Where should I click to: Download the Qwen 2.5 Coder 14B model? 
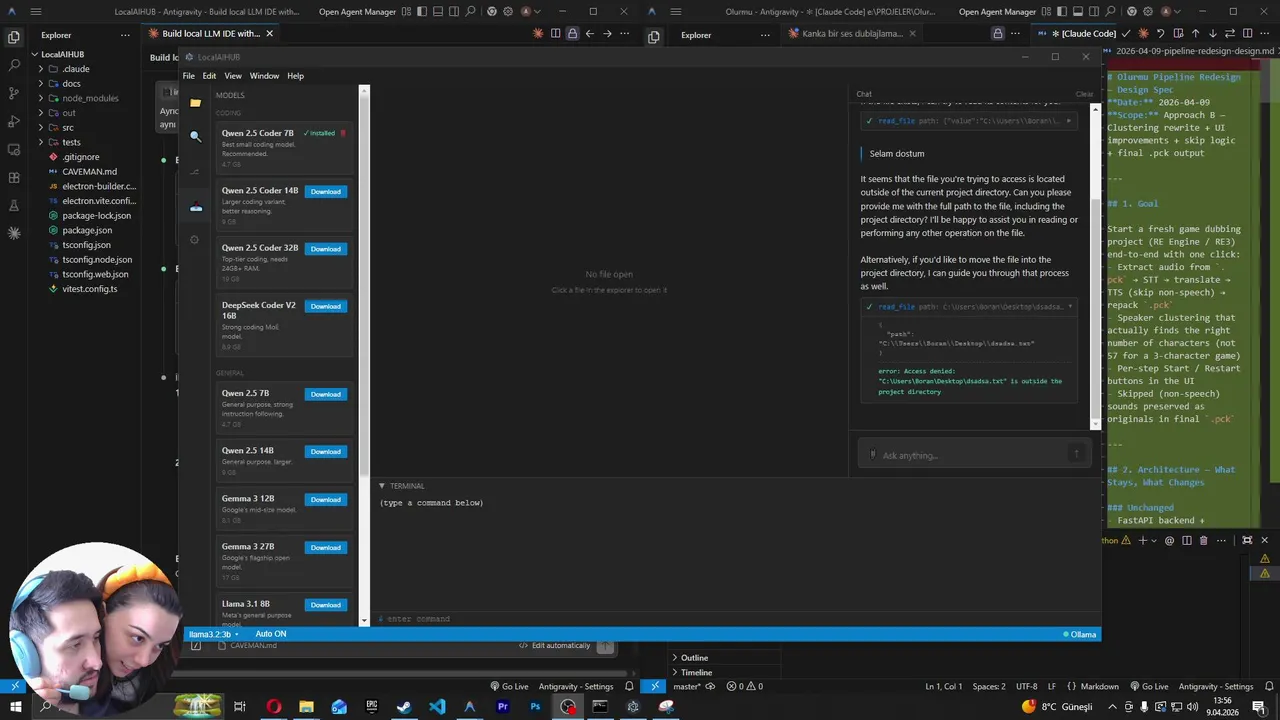point(326,192)
